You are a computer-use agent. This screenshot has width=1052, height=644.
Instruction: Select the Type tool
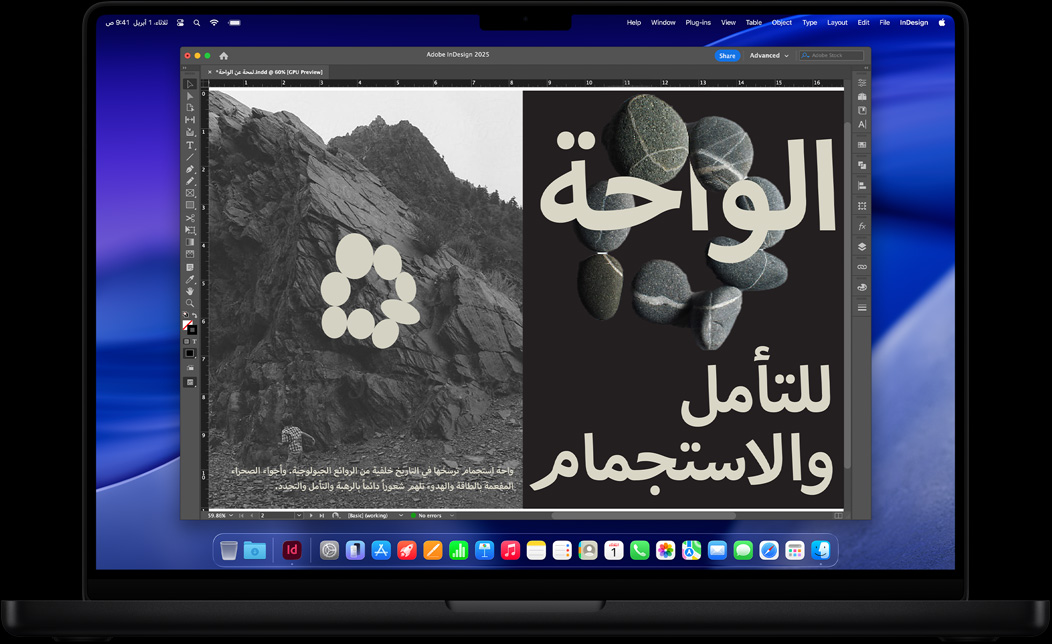click(x=189, y=145)
